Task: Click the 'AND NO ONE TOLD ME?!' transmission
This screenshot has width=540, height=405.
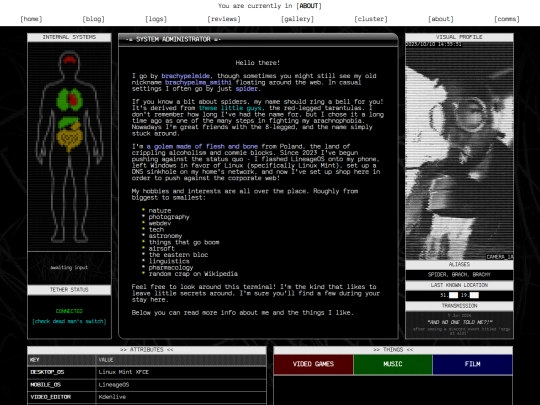Action: pos(459,322)
